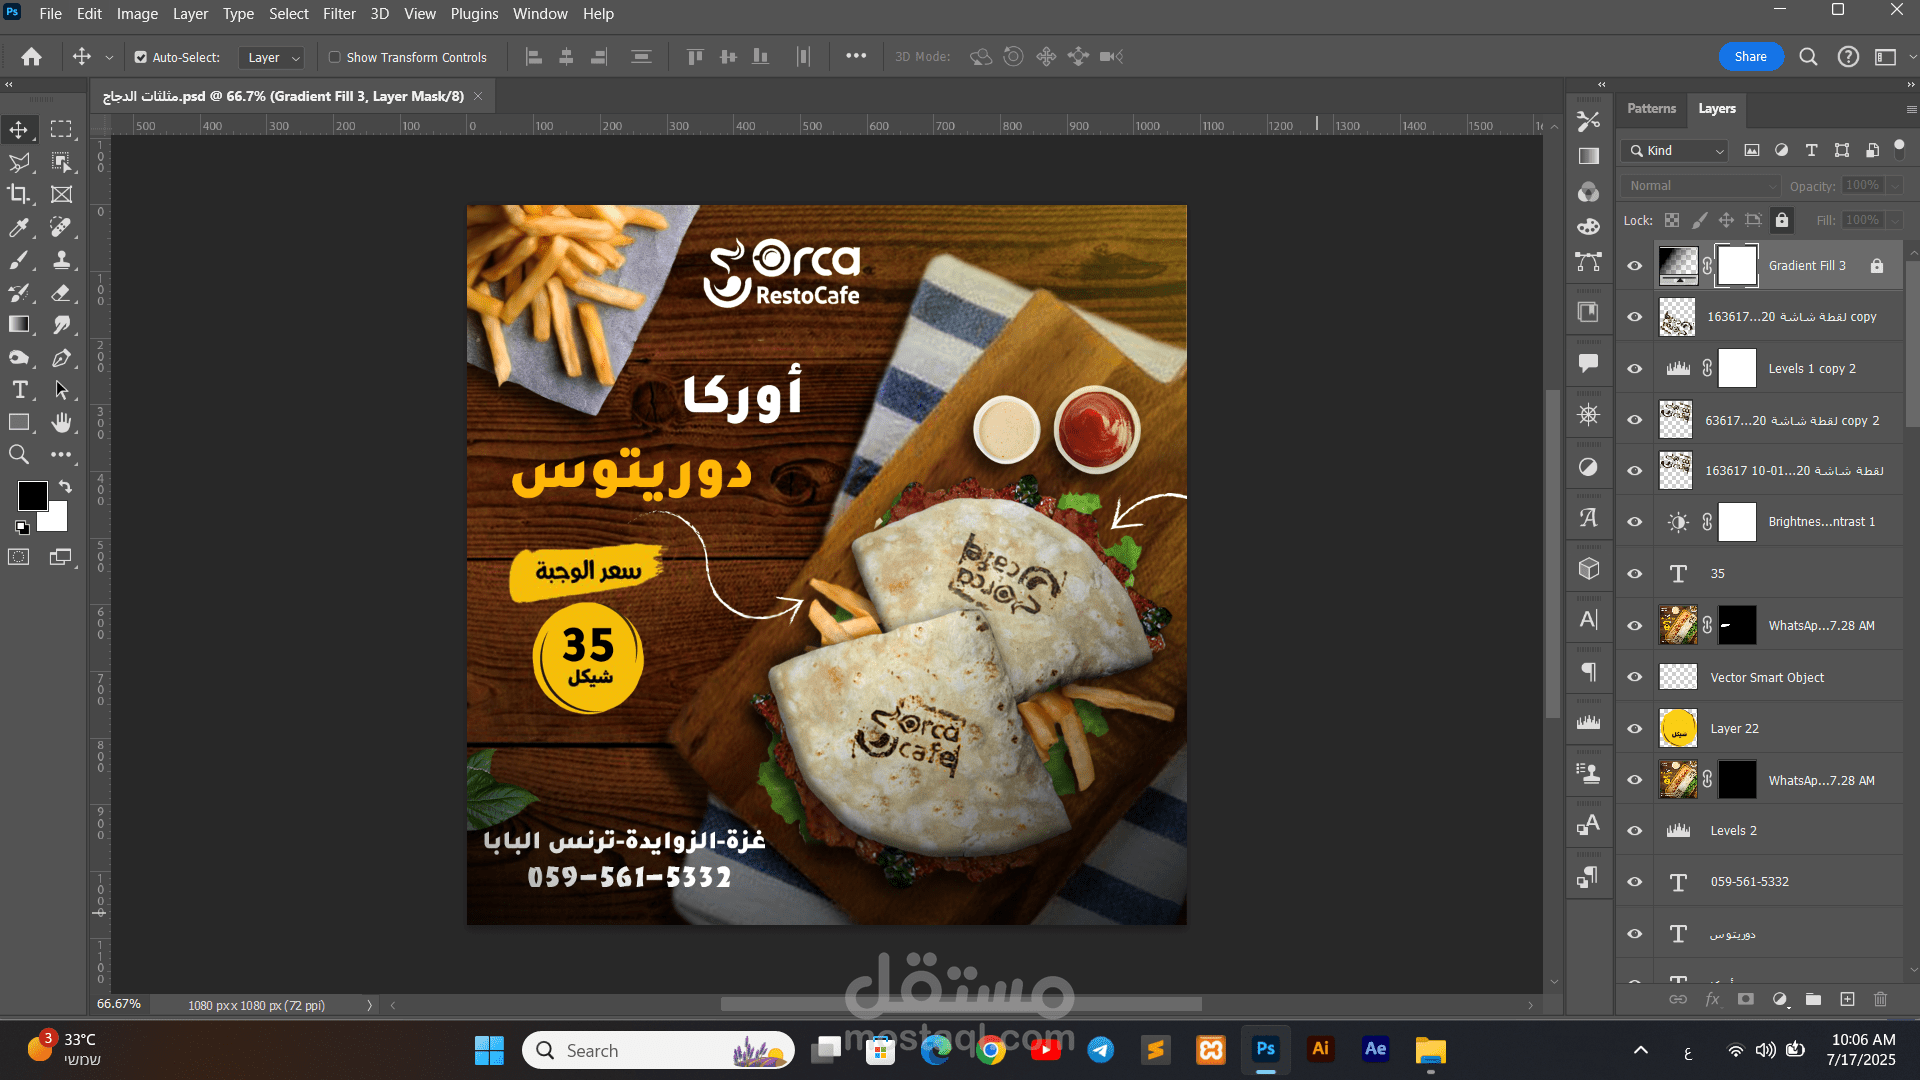Select the Clone Stamp tool
Image resolution: width=1920 pixels, height=1080 pixels.
coord(62,260)
